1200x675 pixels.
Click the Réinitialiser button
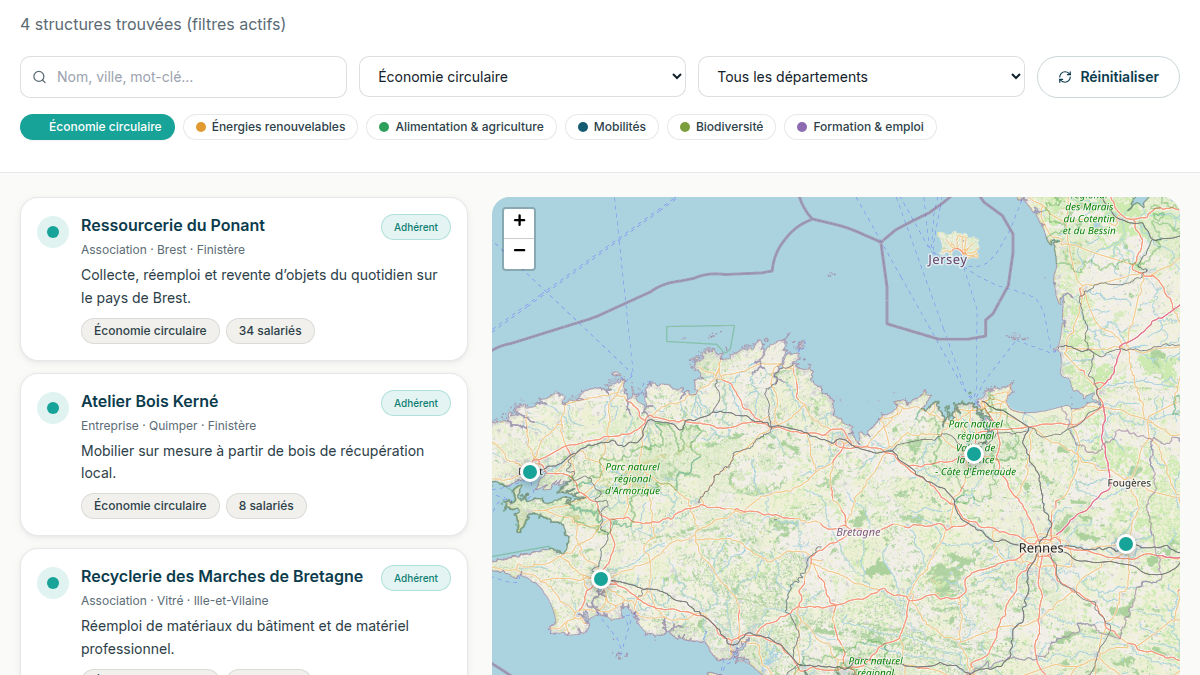1108,77
